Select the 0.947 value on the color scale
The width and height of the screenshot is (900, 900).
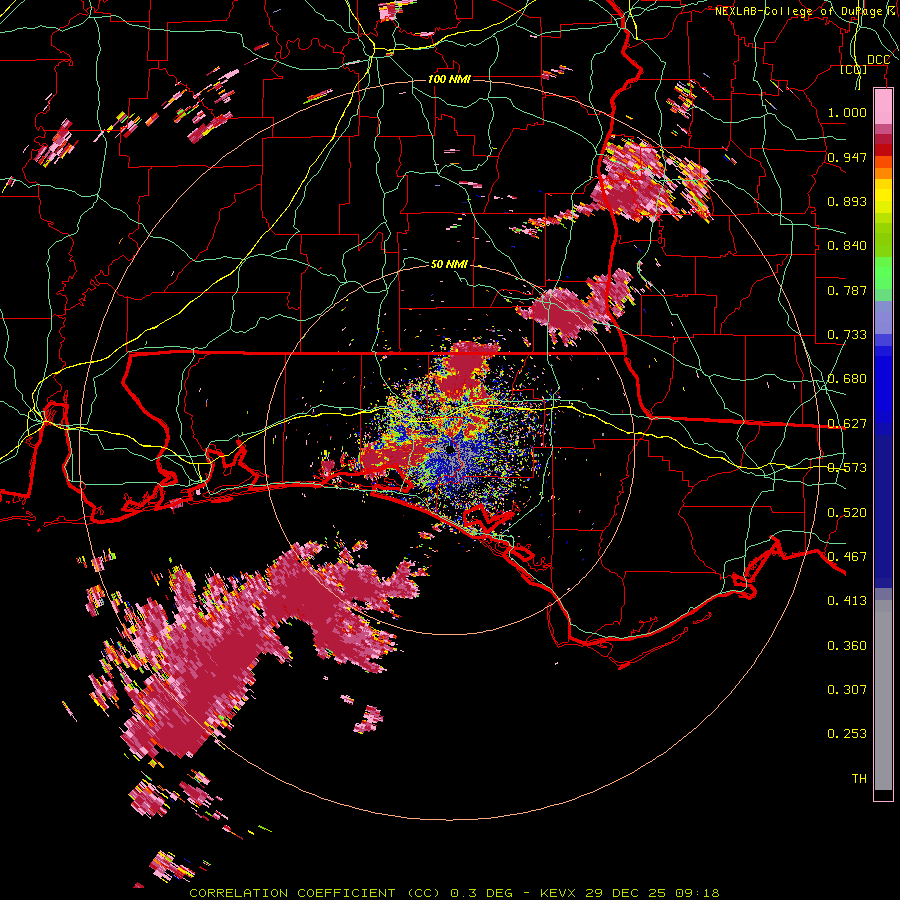tap(847, 157)
